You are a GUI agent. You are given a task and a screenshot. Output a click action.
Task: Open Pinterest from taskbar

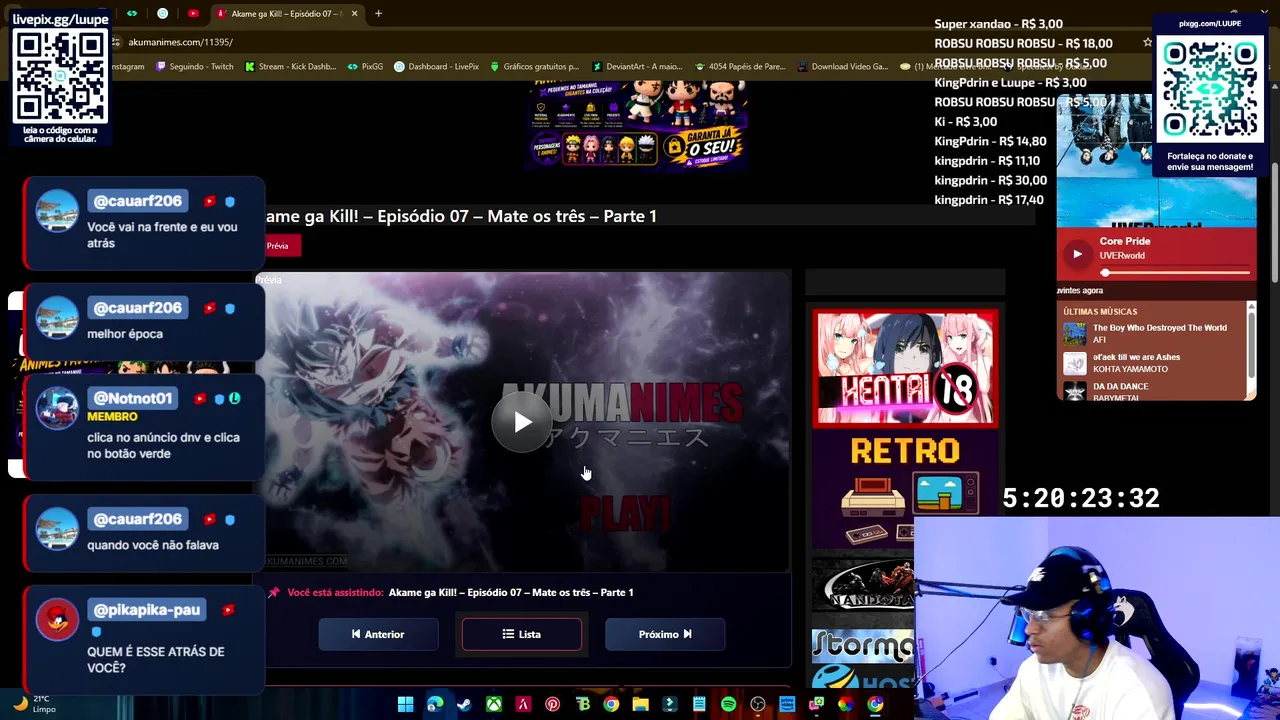[x=552, y=705]
